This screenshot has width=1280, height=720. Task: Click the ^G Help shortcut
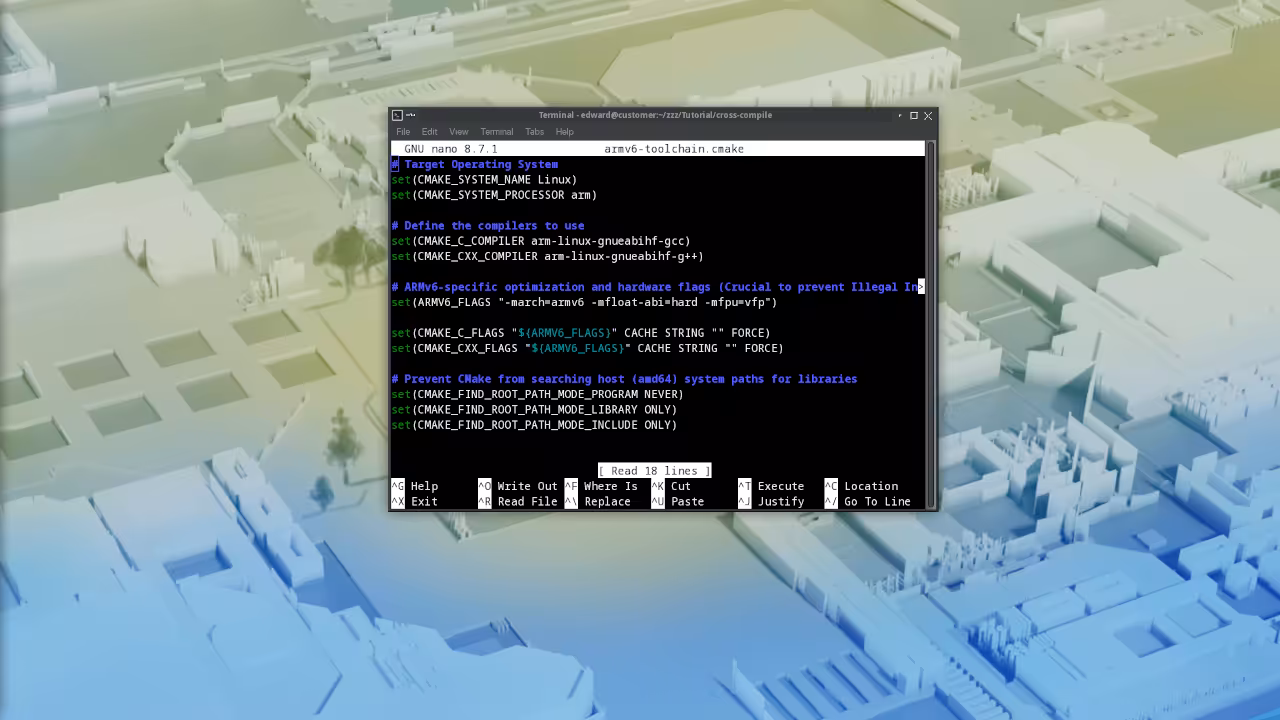(x=415, y=486)
